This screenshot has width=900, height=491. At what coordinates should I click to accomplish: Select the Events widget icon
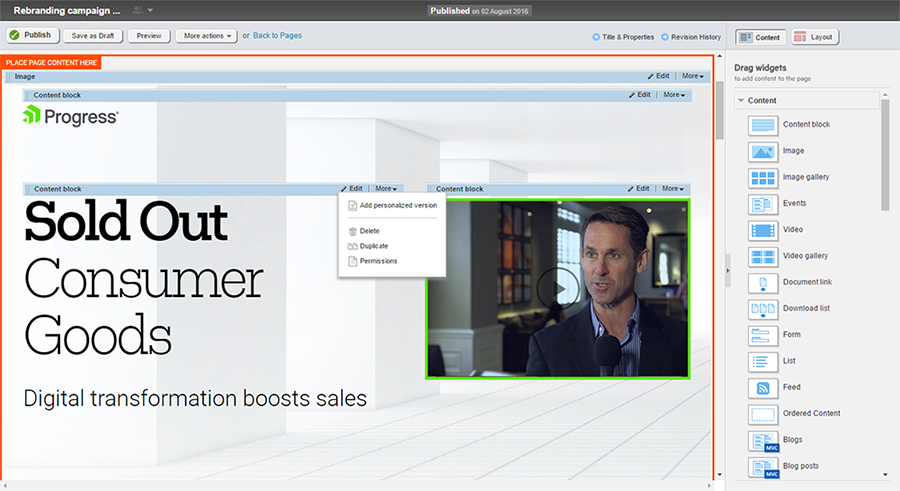[x=763, y=204]
